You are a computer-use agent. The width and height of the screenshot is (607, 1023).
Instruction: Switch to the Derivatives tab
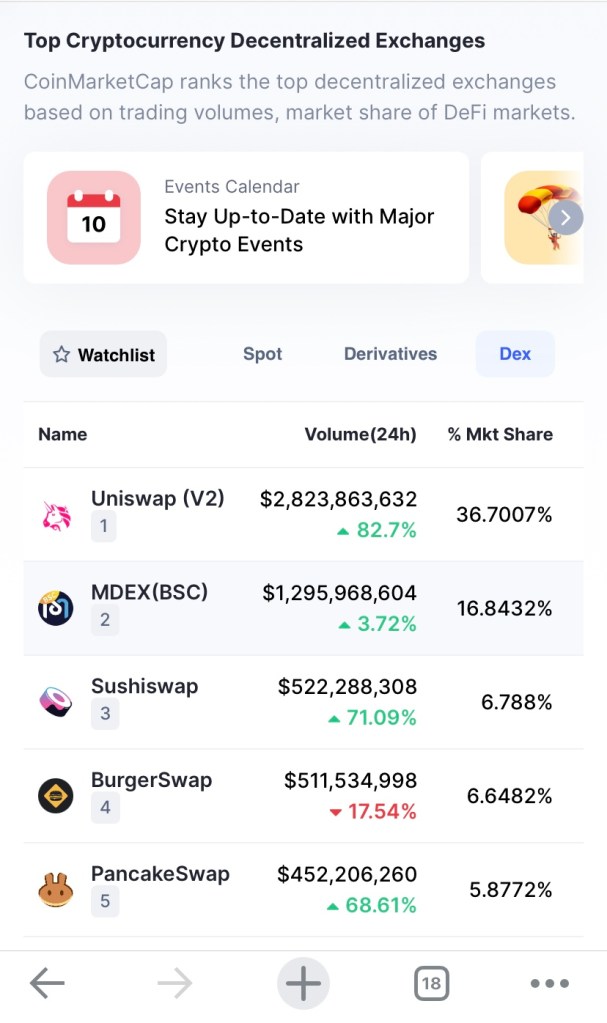coord(390,354)
